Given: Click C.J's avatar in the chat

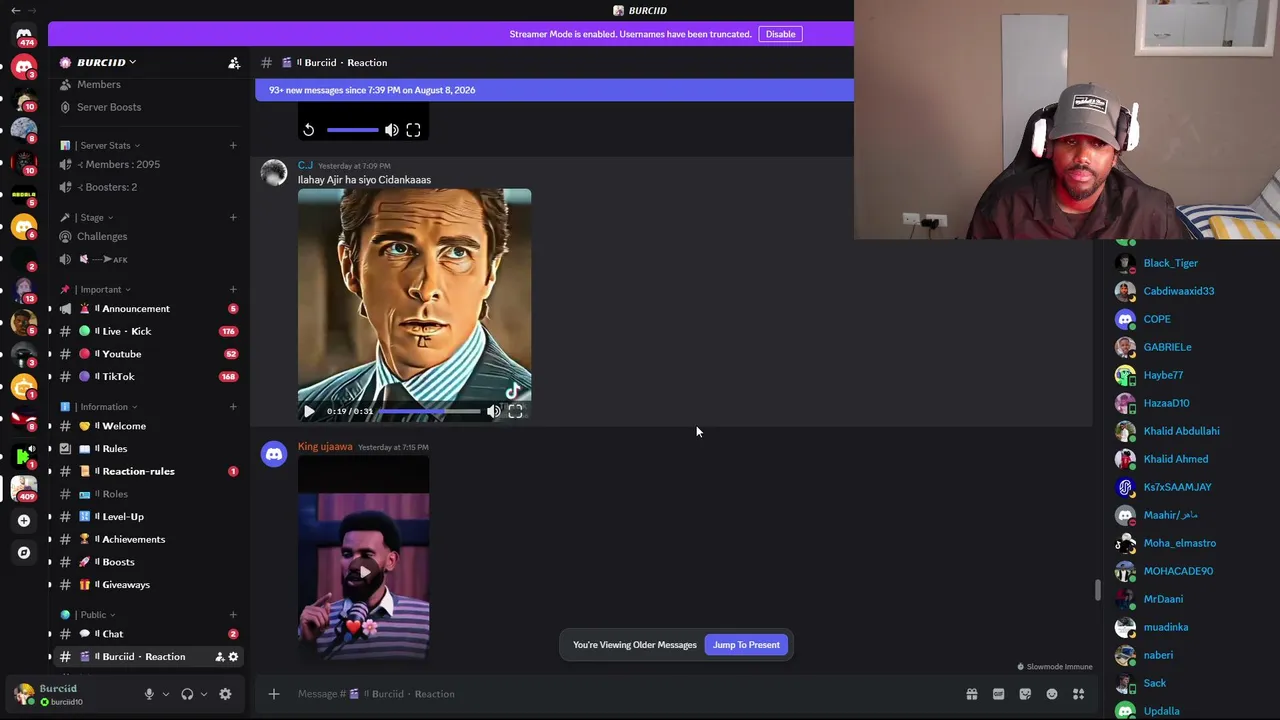Looking at the screenshot, I should [x=274, y=173].
